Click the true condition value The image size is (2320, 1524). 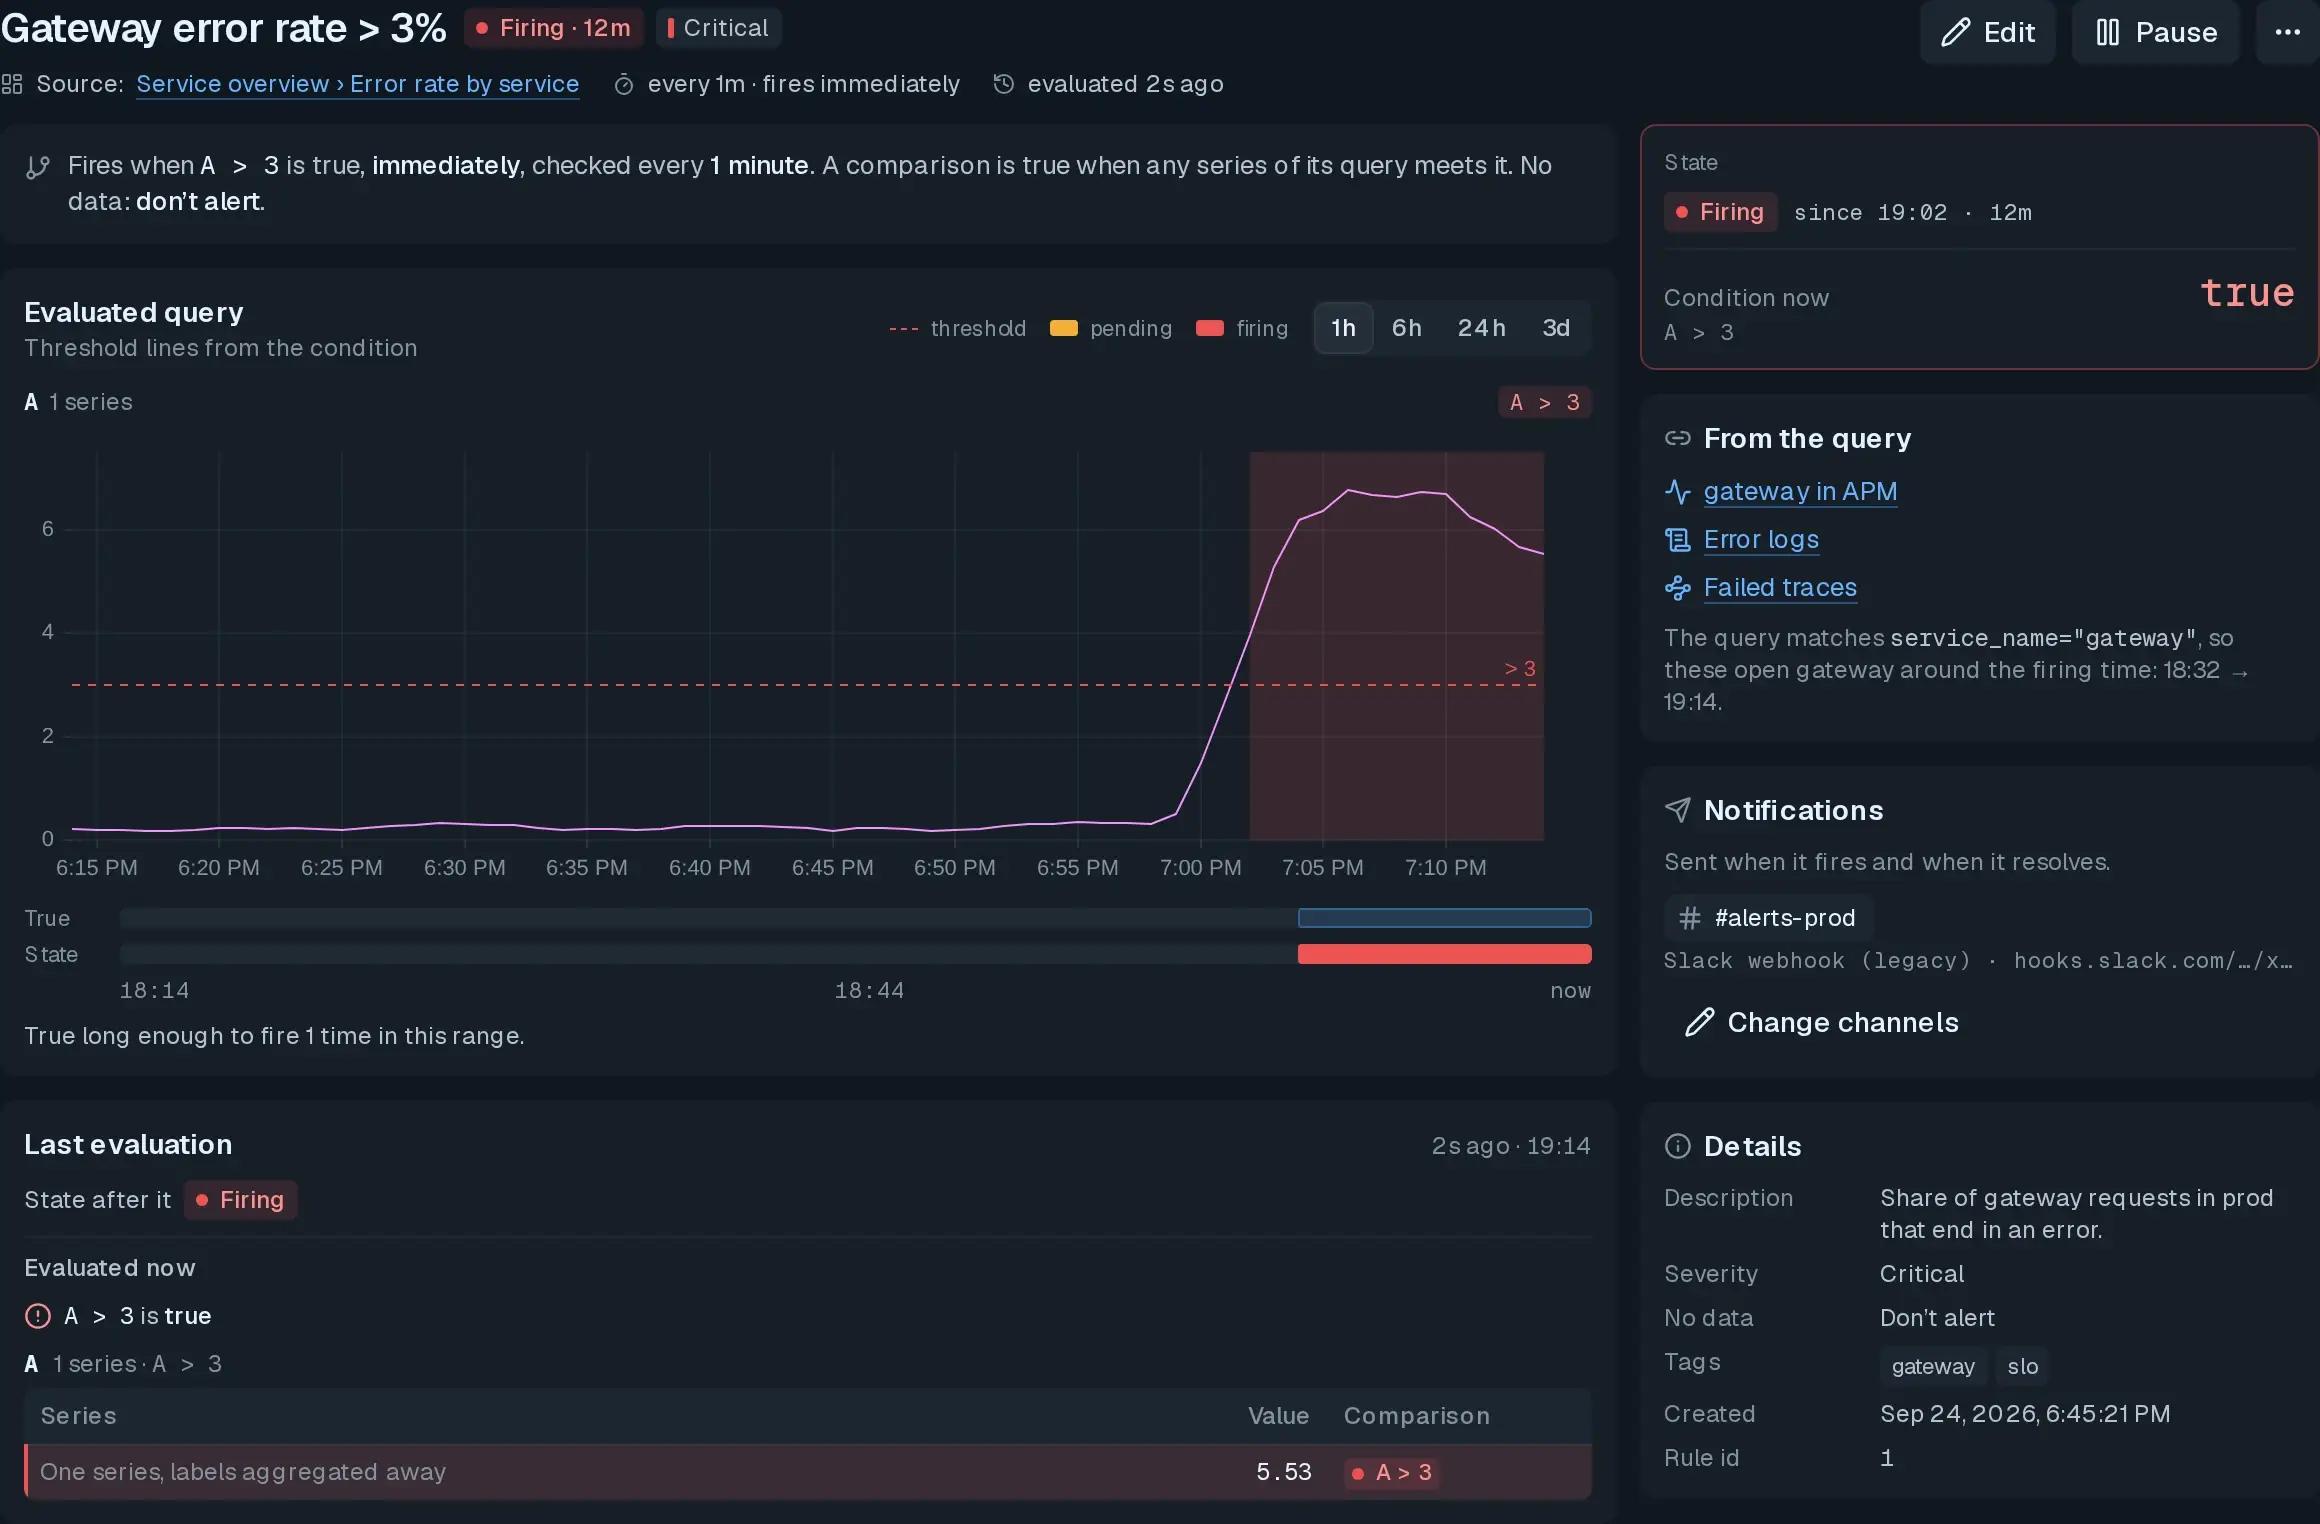(2247, 292)
